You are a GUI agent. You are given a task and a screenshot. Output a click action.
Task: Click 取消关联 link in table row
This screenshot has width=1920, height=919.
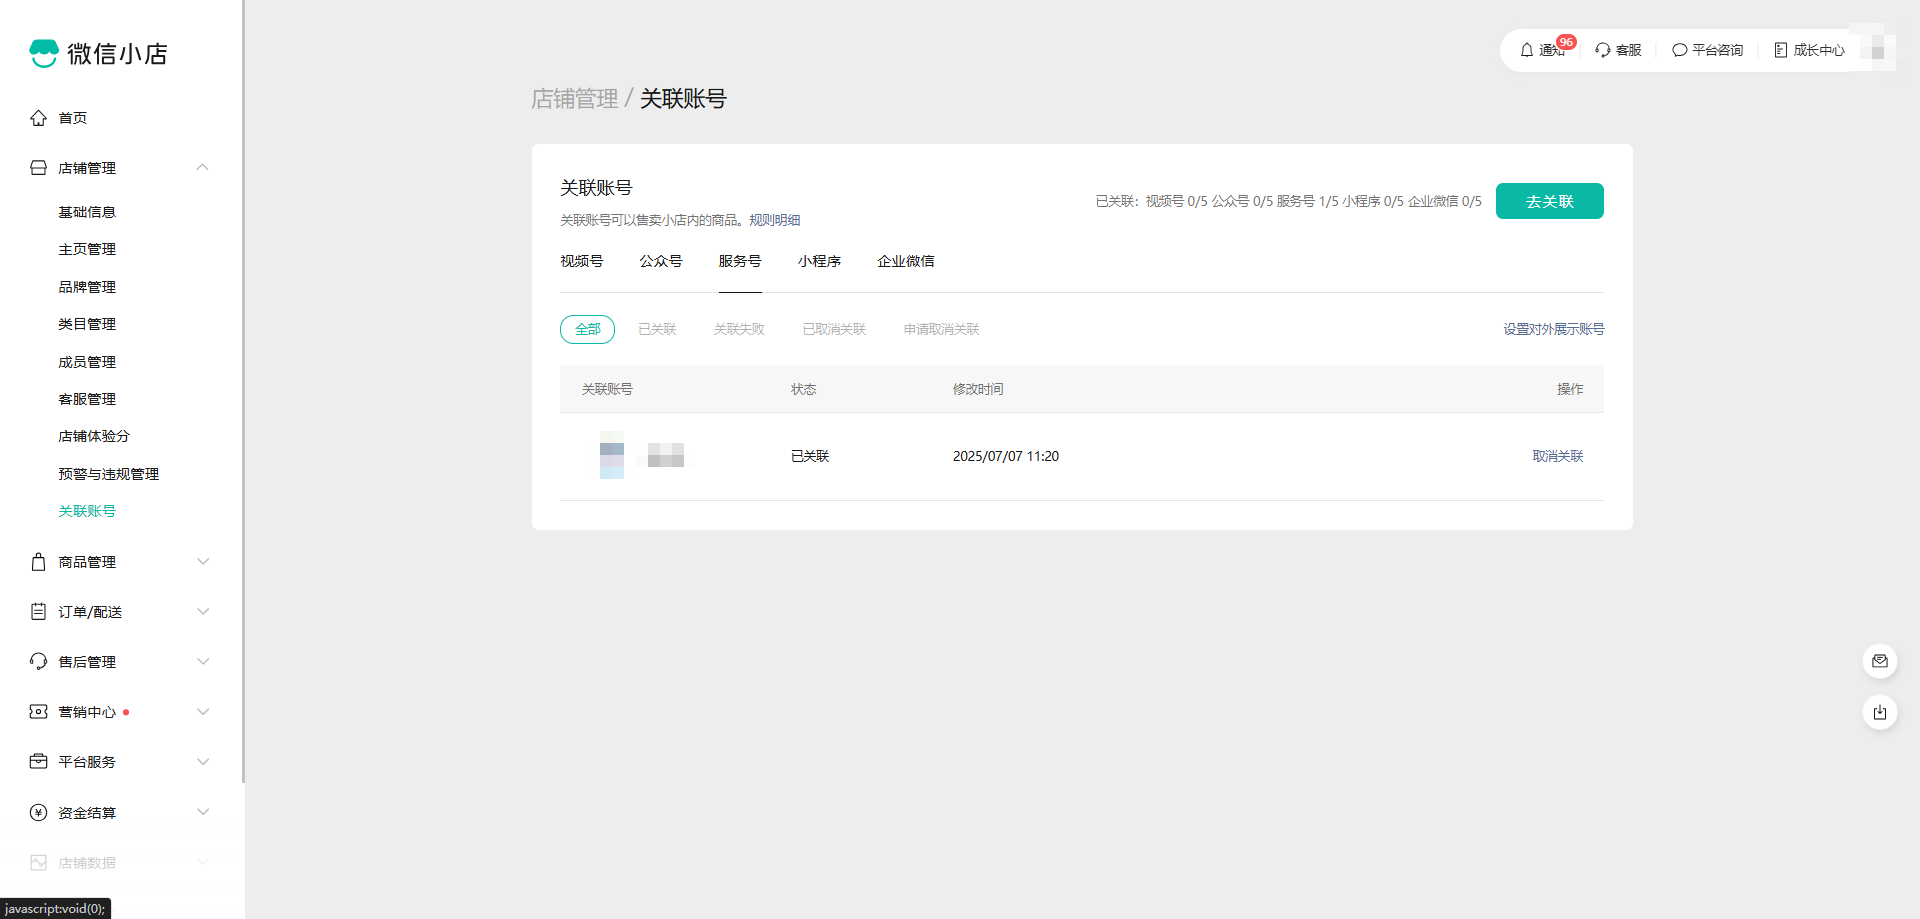1557,456
